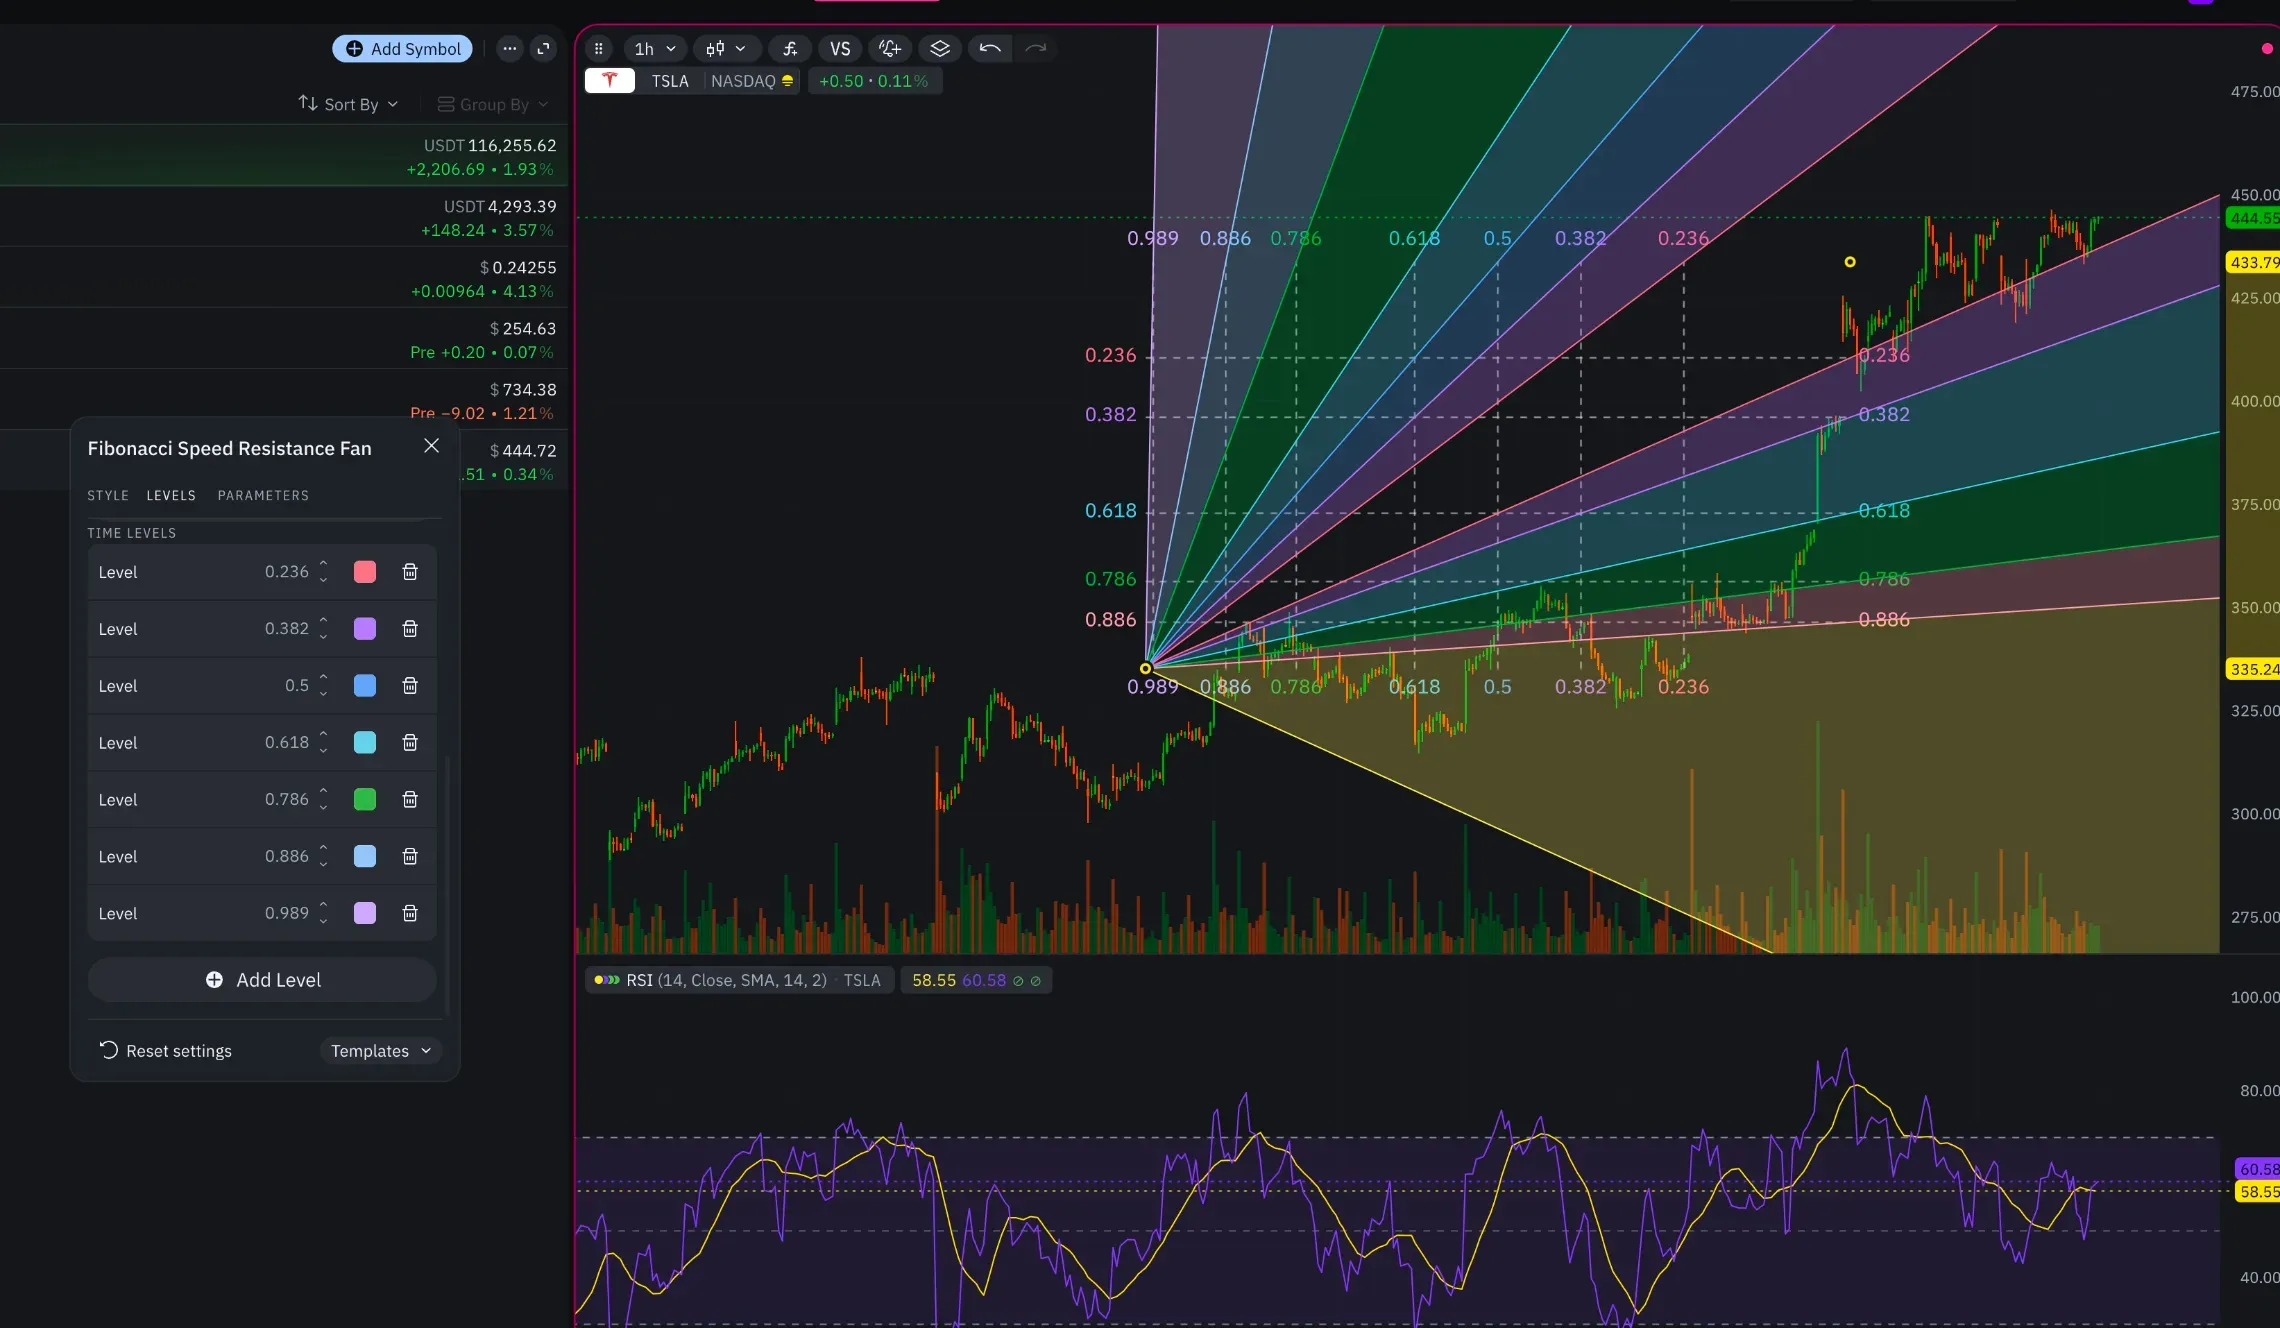Undo the last chart action
The height and width of the screenshot is (1328, 2280).
click(990, 49)
